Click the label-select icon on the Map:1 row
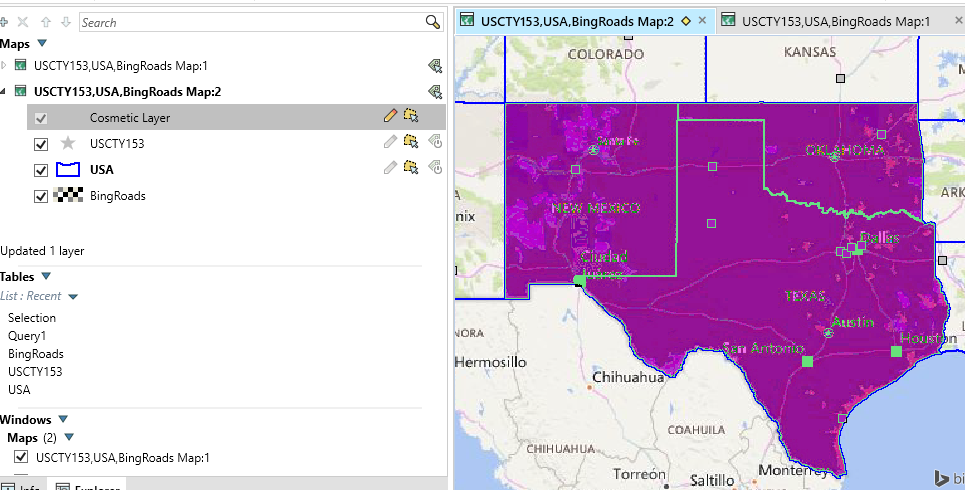 [x=435, y=66]
